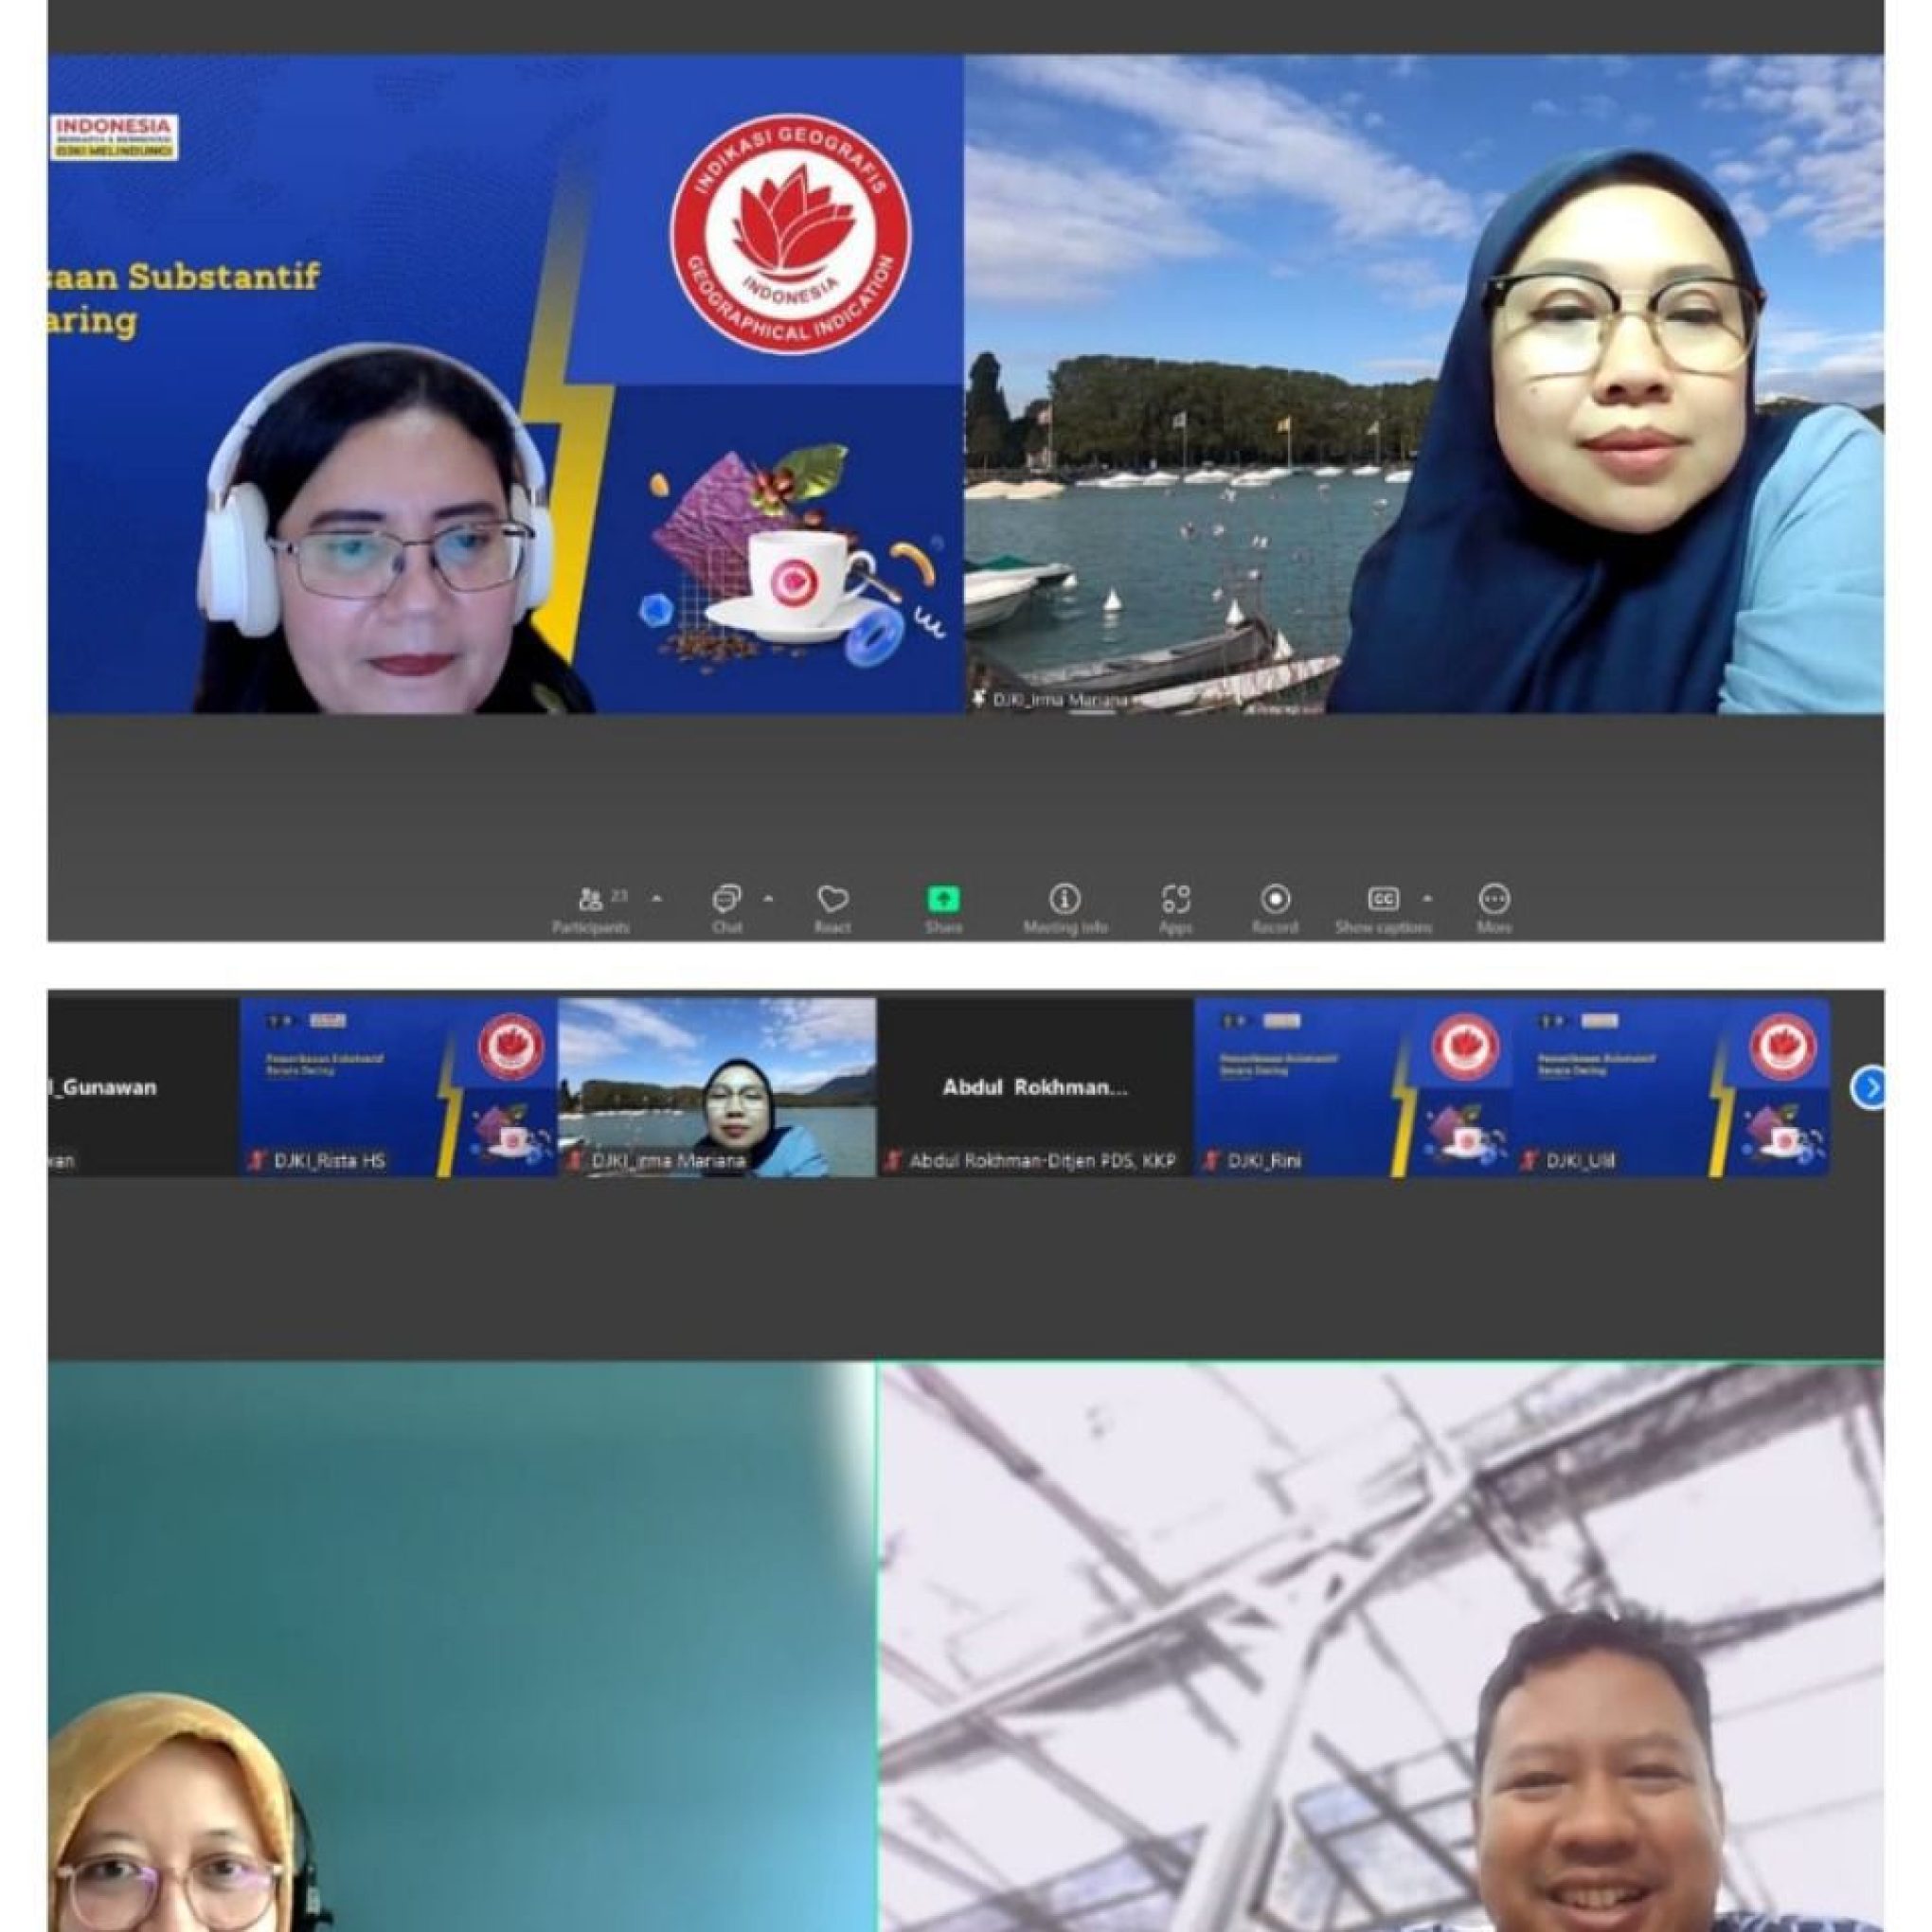Start recording with Record icon
This screenshot has height=1932, width=1932.
pyautogui.click(x=1275, y=898)
